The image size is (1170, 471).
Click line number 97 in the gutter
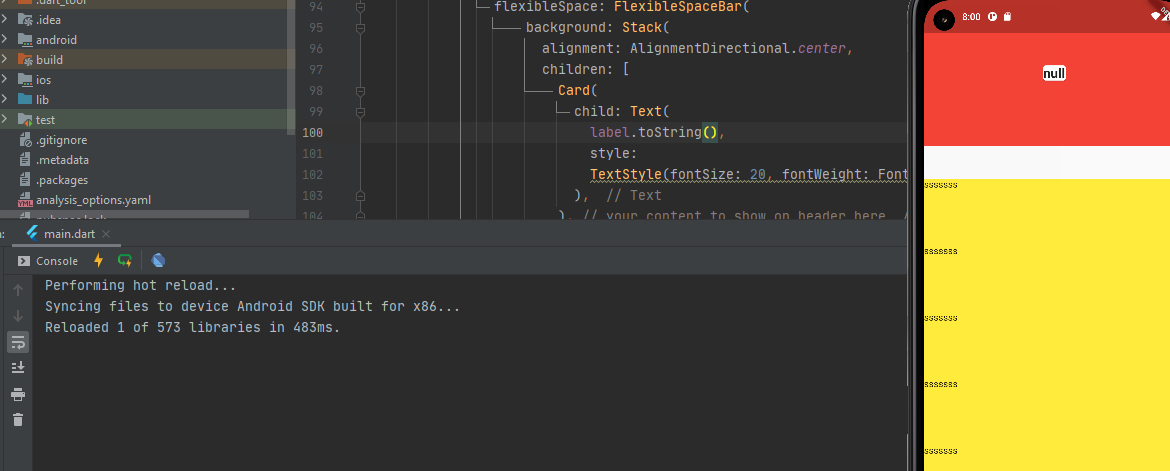tap(316, 69)
